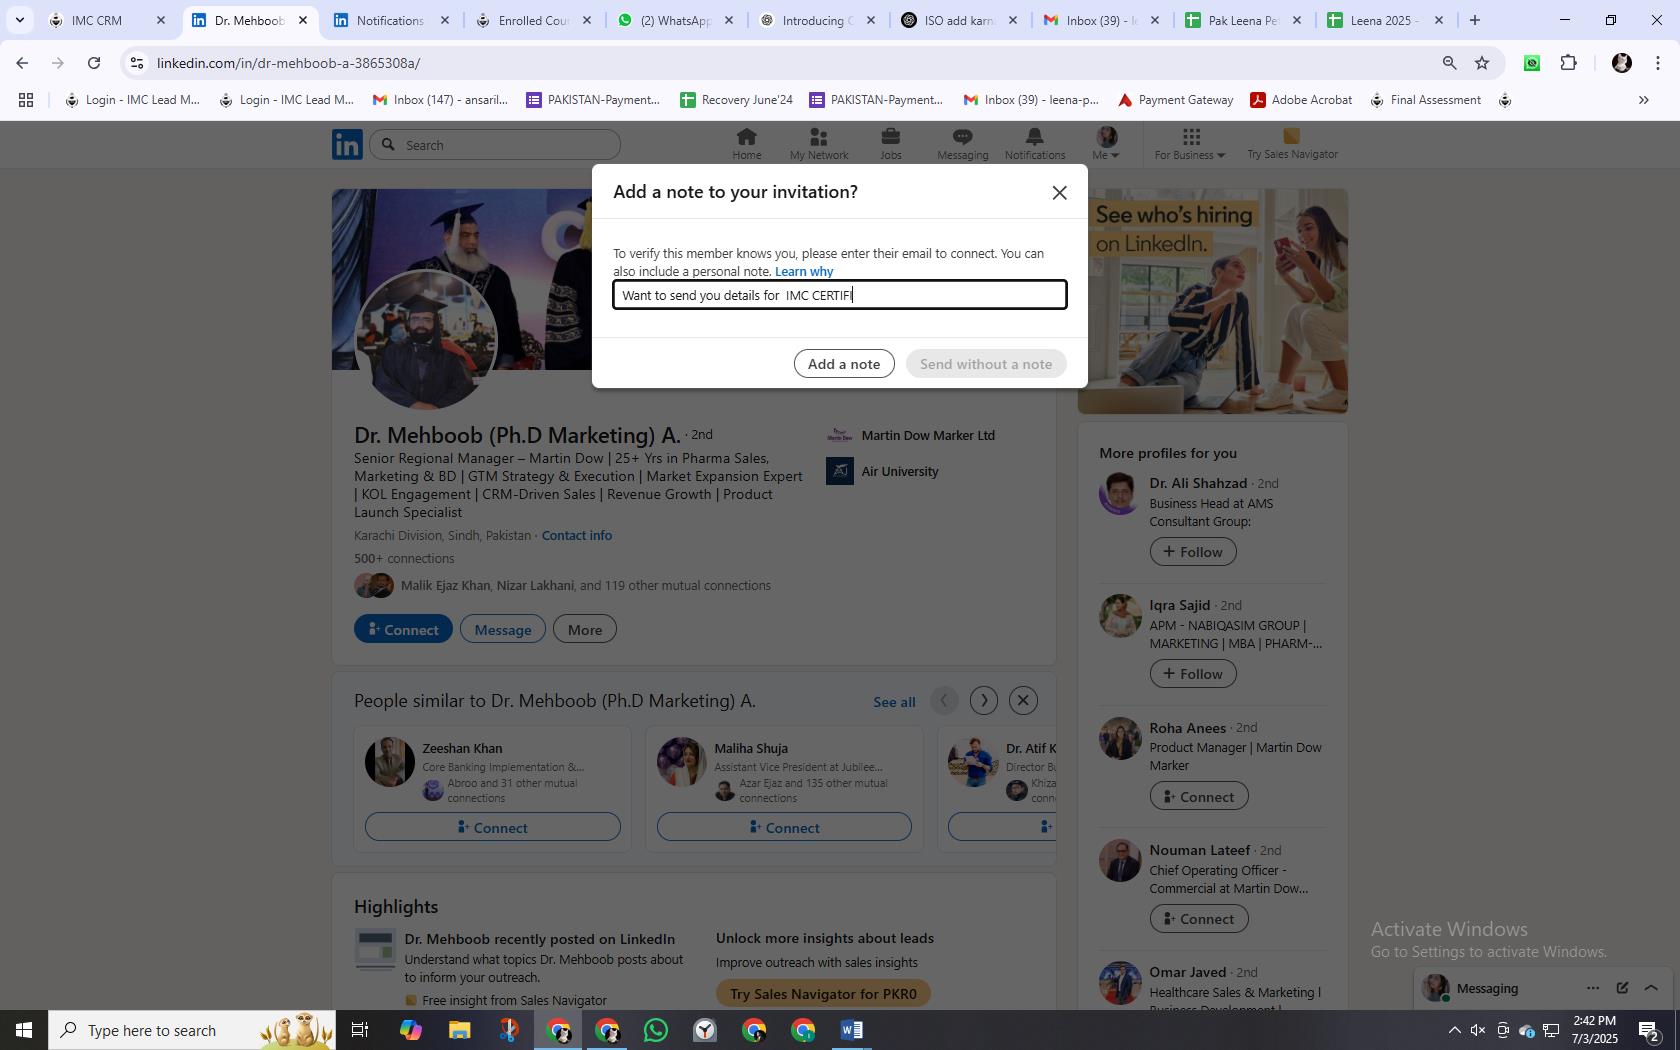
Task: Open the Extensions puzzle icon
Action: (x=1568, y=63)
